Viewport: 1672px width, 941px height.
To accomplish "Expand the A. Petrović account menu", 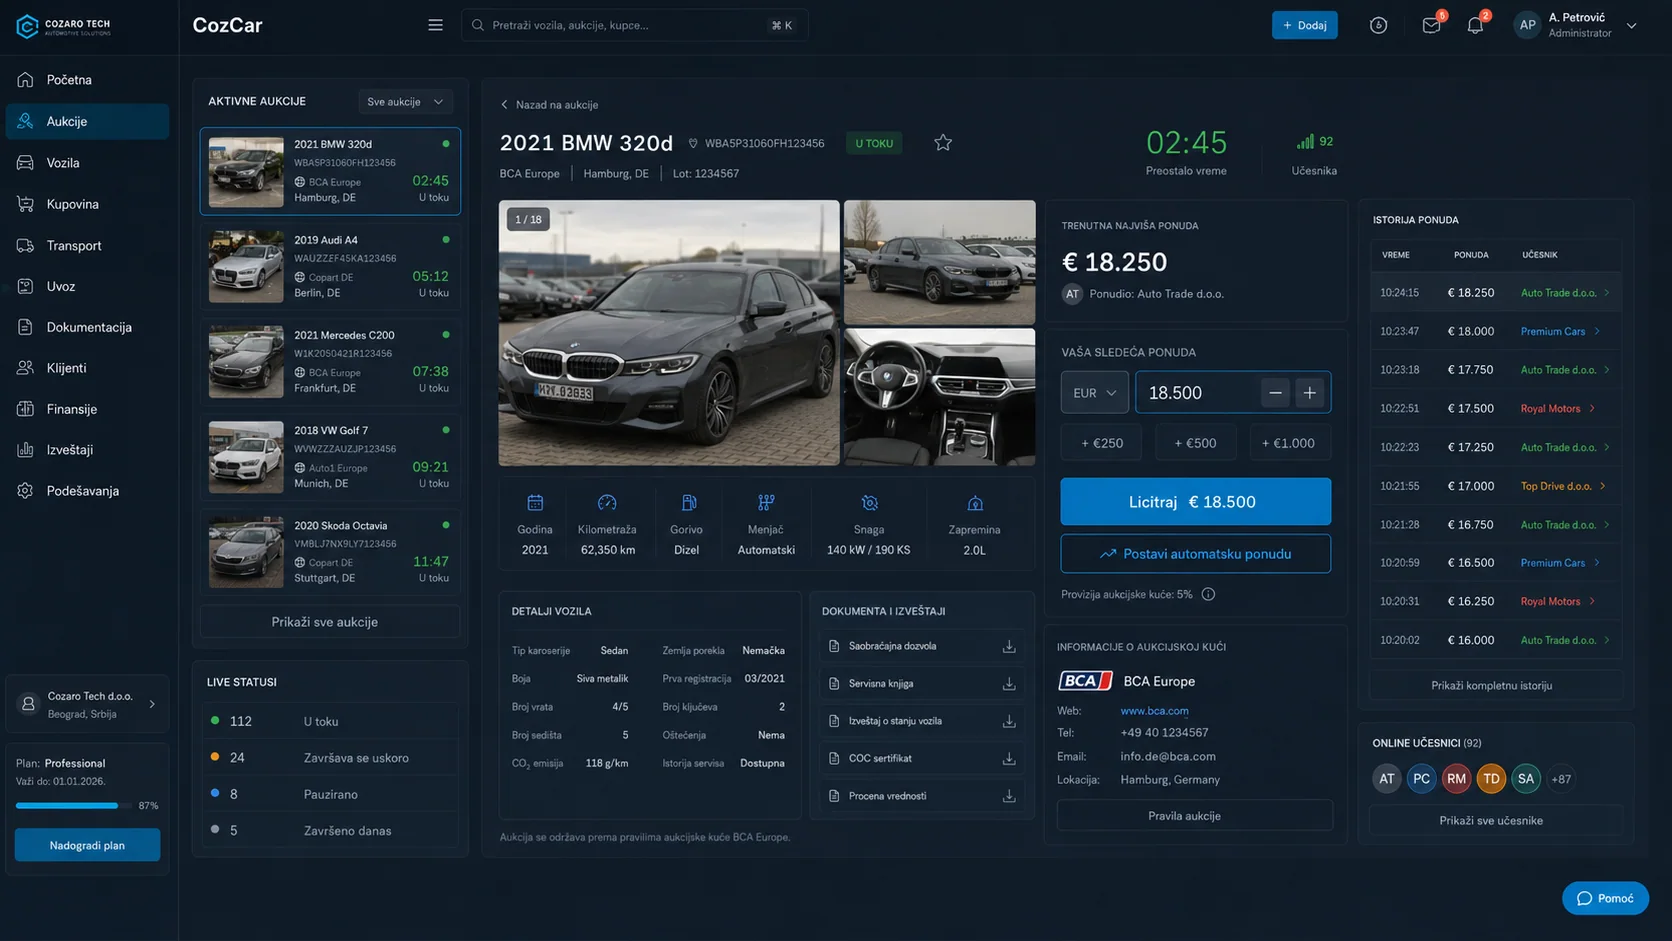I will click(1631, 26).
